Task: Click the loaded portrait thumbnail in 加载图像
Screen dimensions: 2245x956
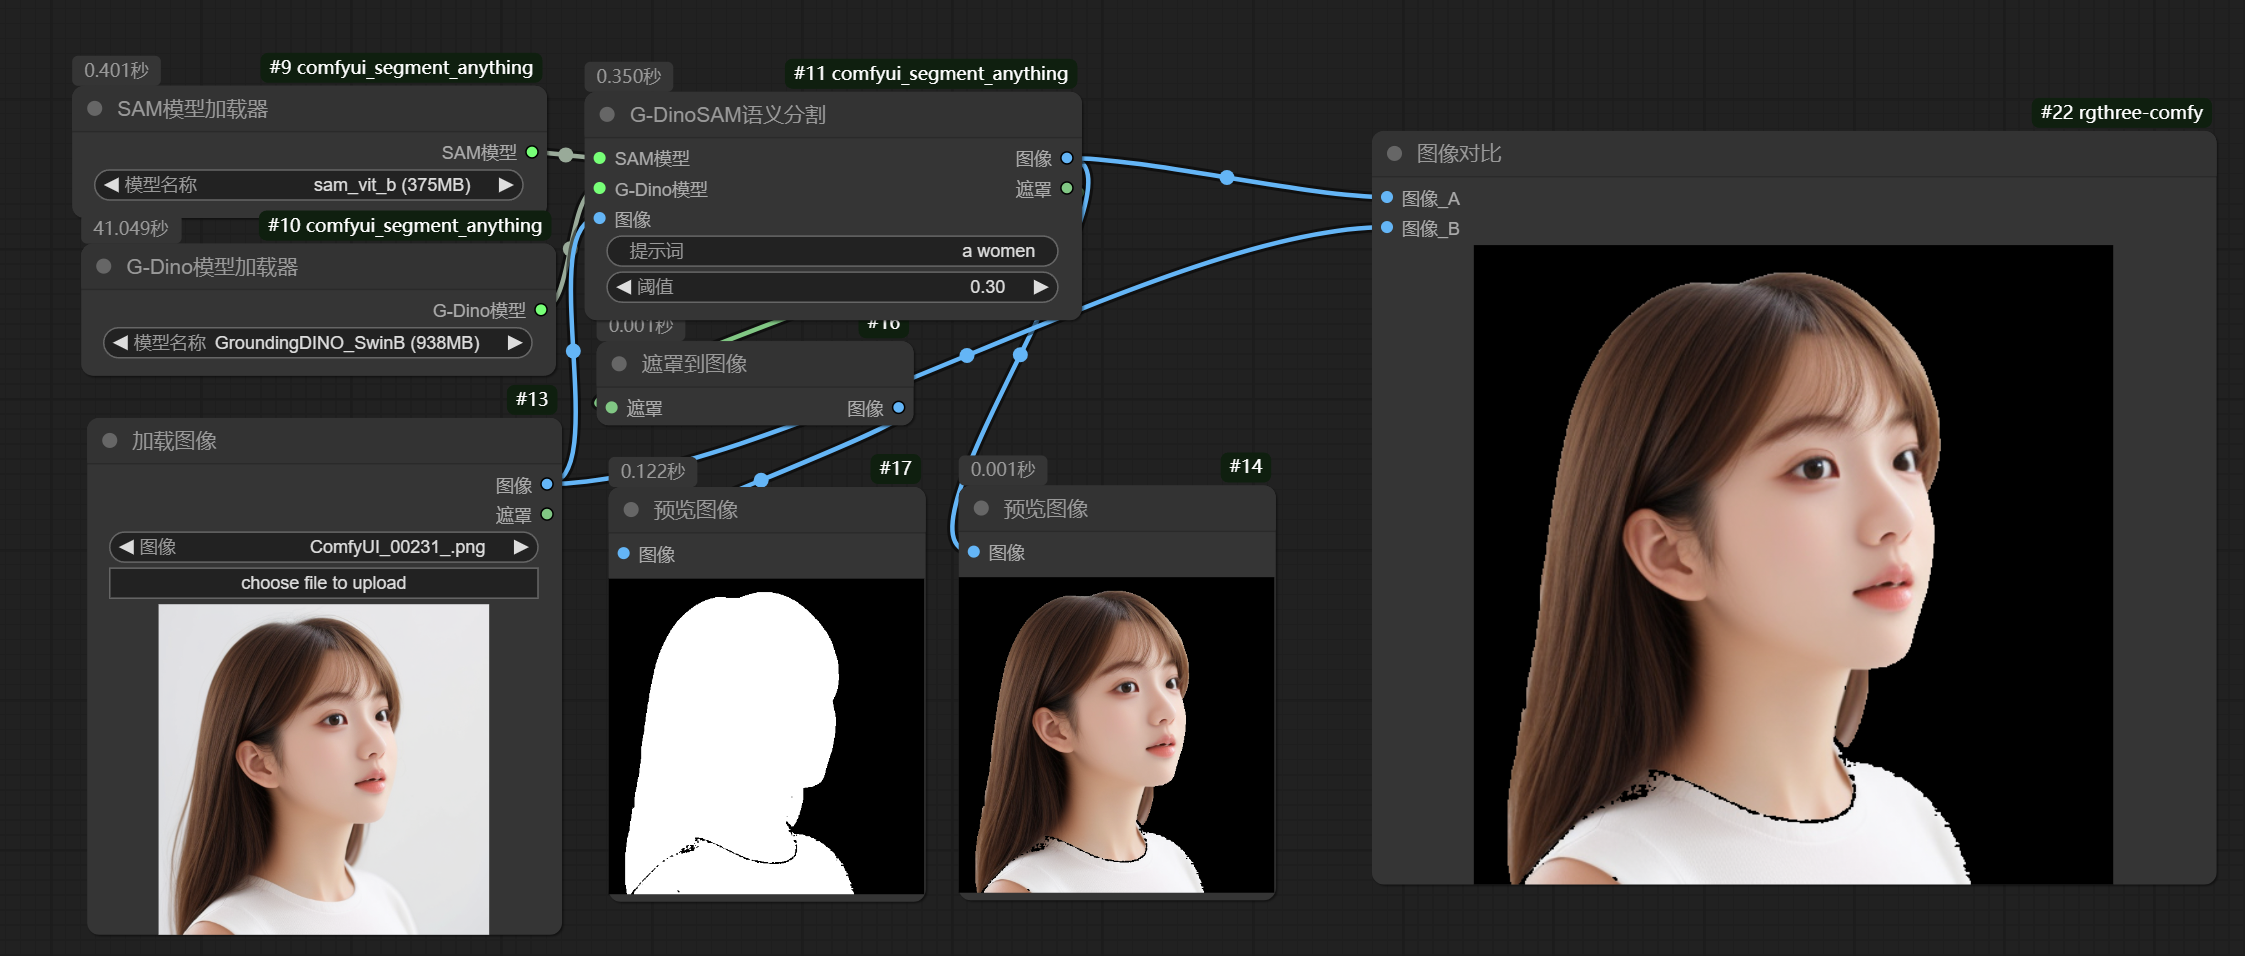Action: pyautogui.click(x=324, y=769)
